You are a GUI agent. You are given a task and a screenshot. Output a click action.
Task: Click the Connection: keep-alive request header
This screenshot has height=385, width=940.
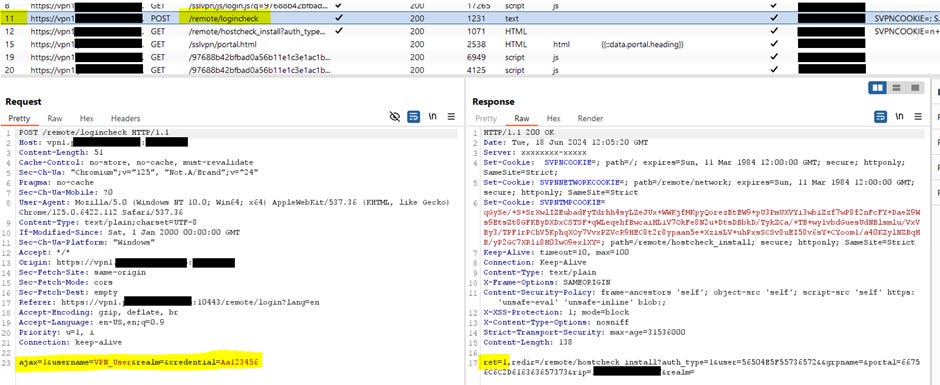click(x=70, y=342)
